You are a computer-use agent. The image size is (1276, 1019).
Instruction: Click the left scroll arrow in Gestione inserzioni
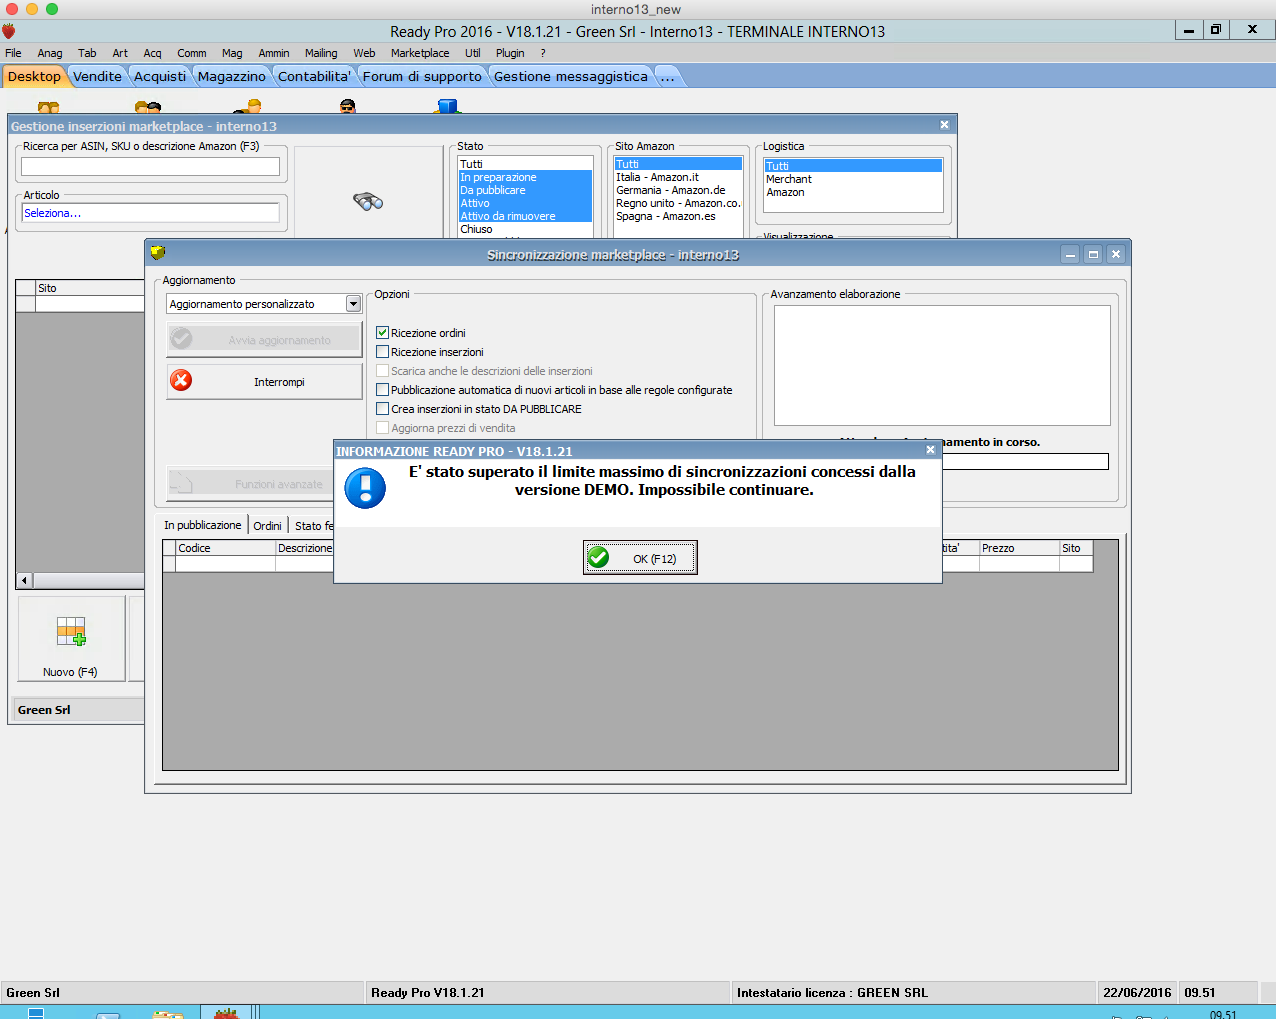pos(25,580)
